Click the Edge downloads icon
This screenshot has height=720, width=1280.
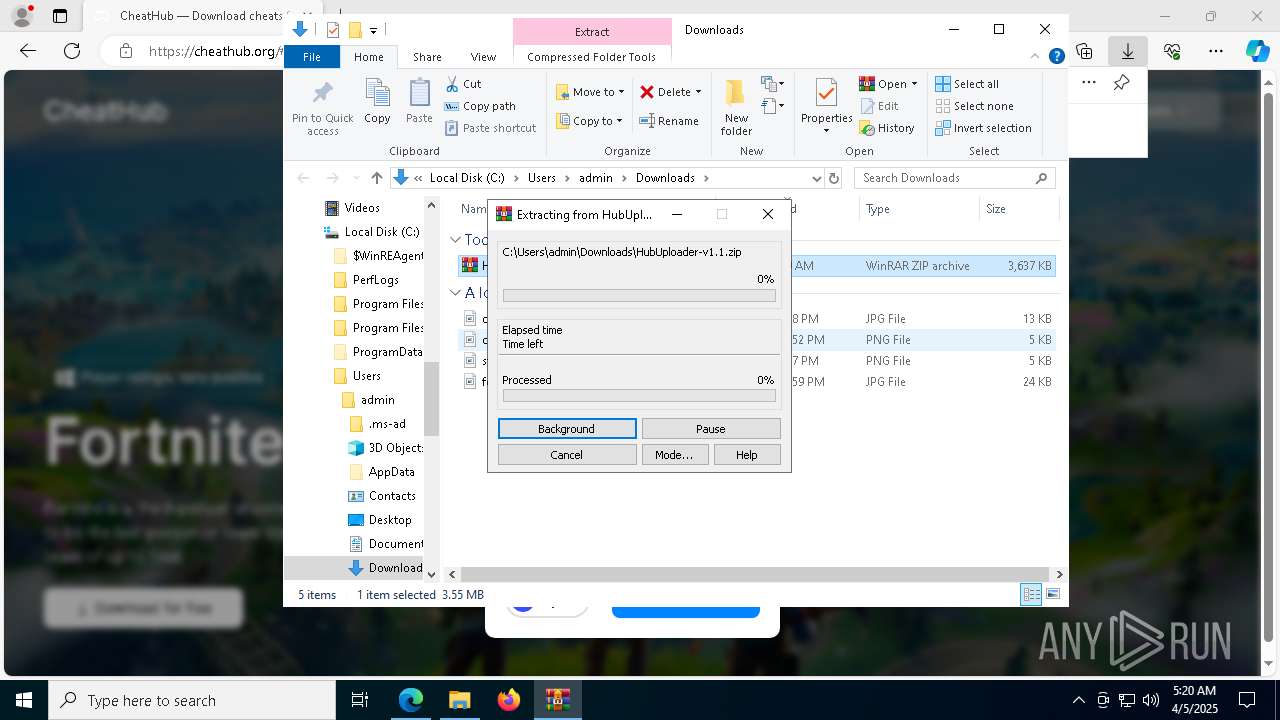(1128, 51)
